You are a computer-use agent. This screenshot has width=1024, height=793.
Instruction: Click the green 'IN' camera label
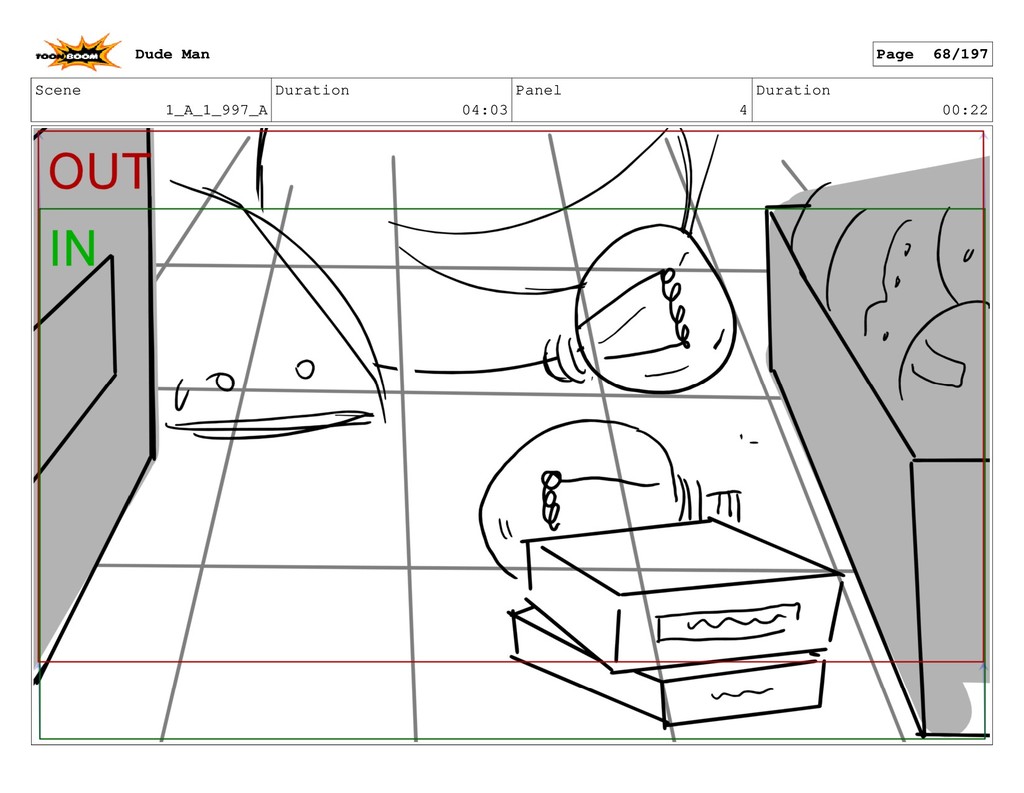[x=73, y=248]
